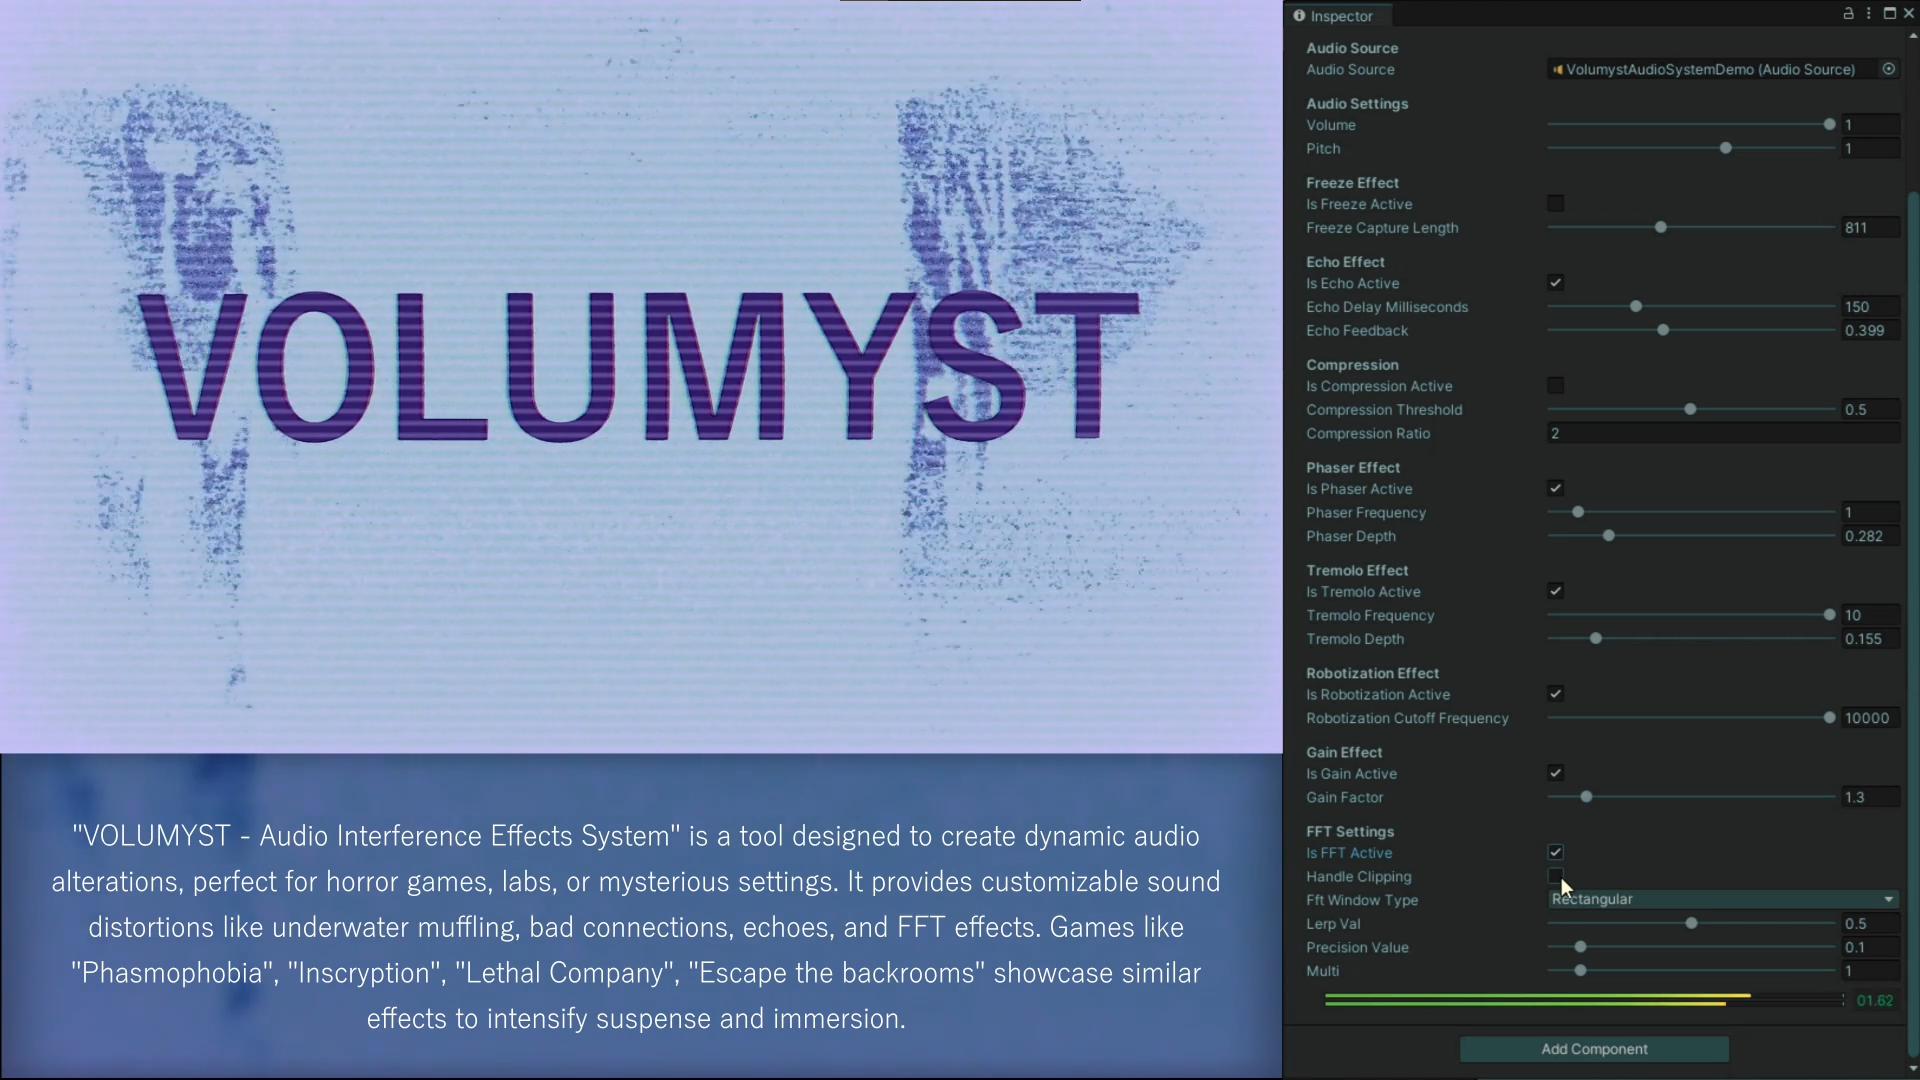Disable the Is Echo Active checkbox
1920x1080 pixels.
pyautogui.click(x=1555, y=283)
